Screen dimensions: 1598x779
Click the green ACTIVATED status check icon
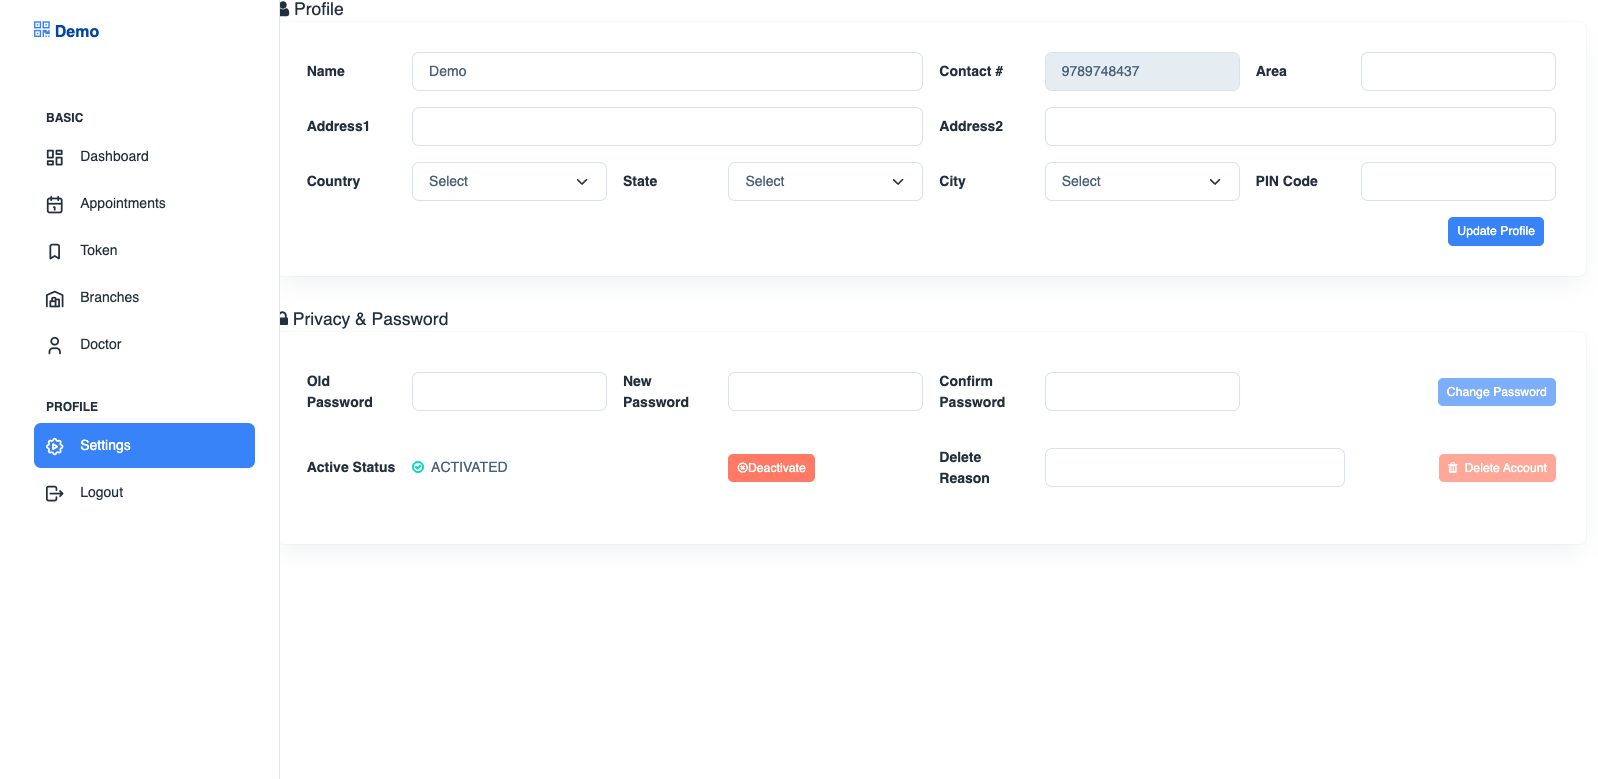(418, 467)
